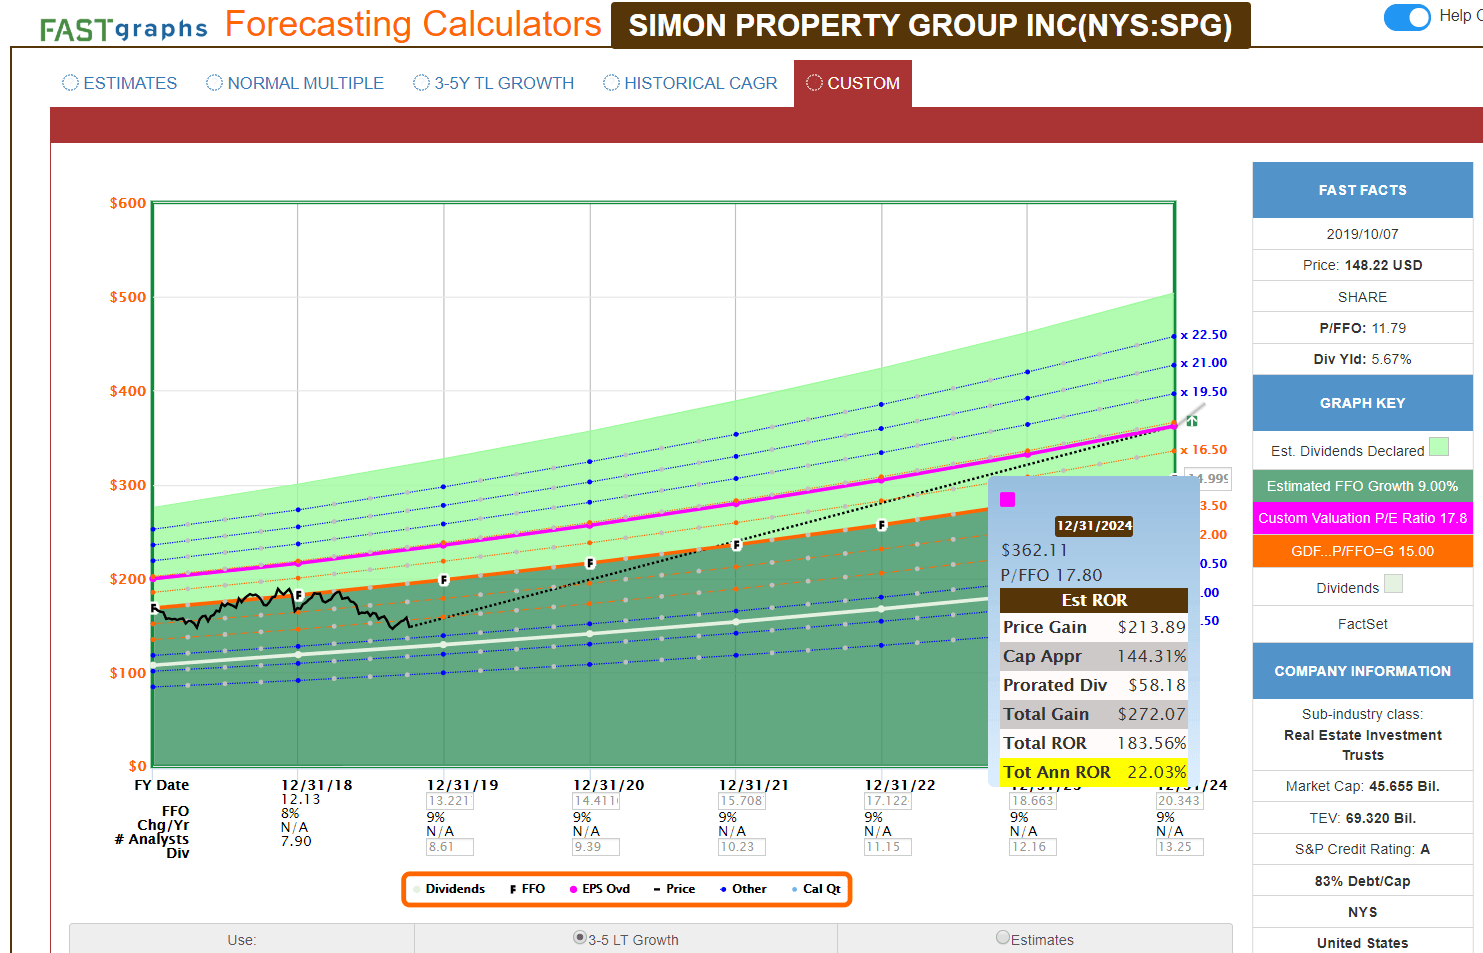
Task: Click the x 19.50 multiple label
Action: (1203, 392)
